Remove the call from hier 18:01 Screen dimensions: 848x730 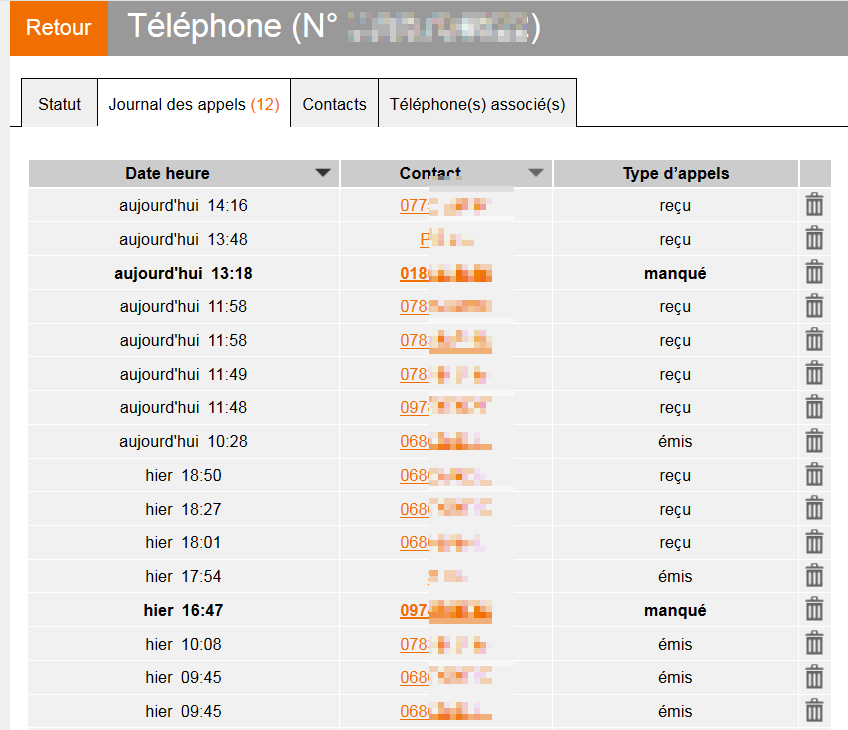click(814, 542)
